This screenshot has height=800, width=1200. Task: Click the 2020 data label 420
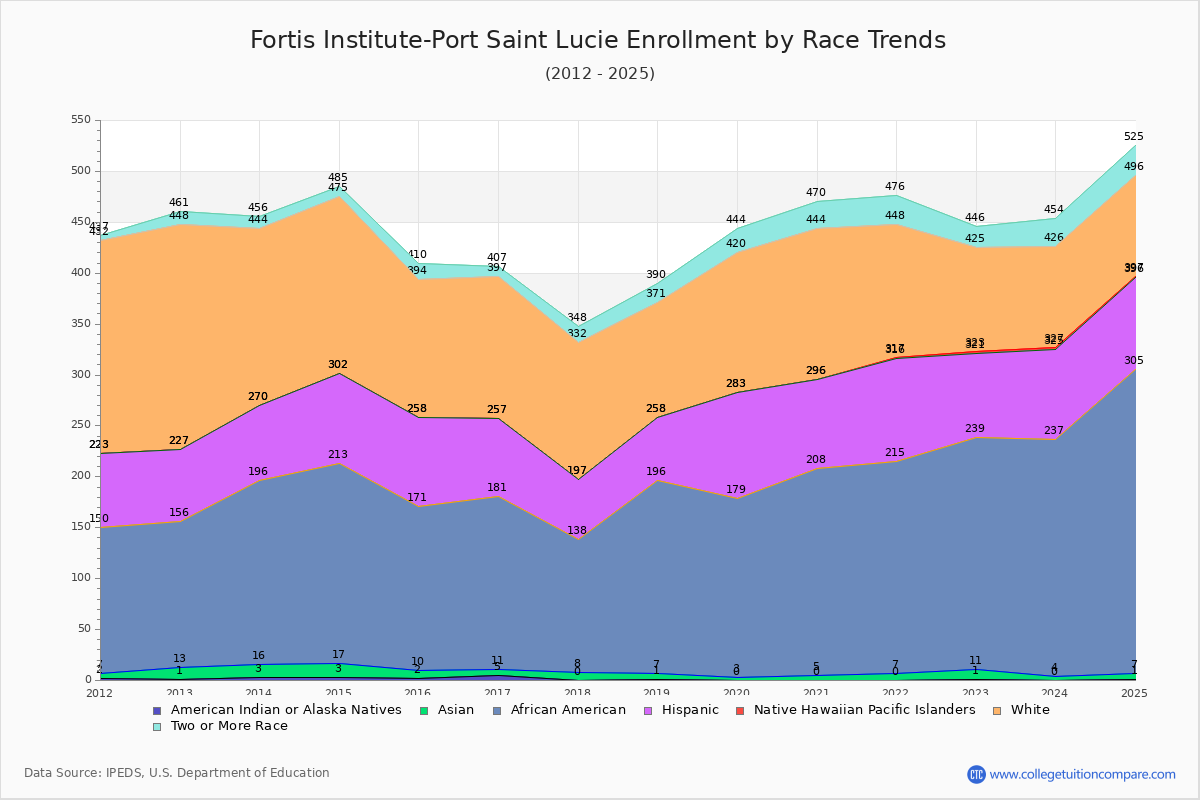[x=736, y=243]
